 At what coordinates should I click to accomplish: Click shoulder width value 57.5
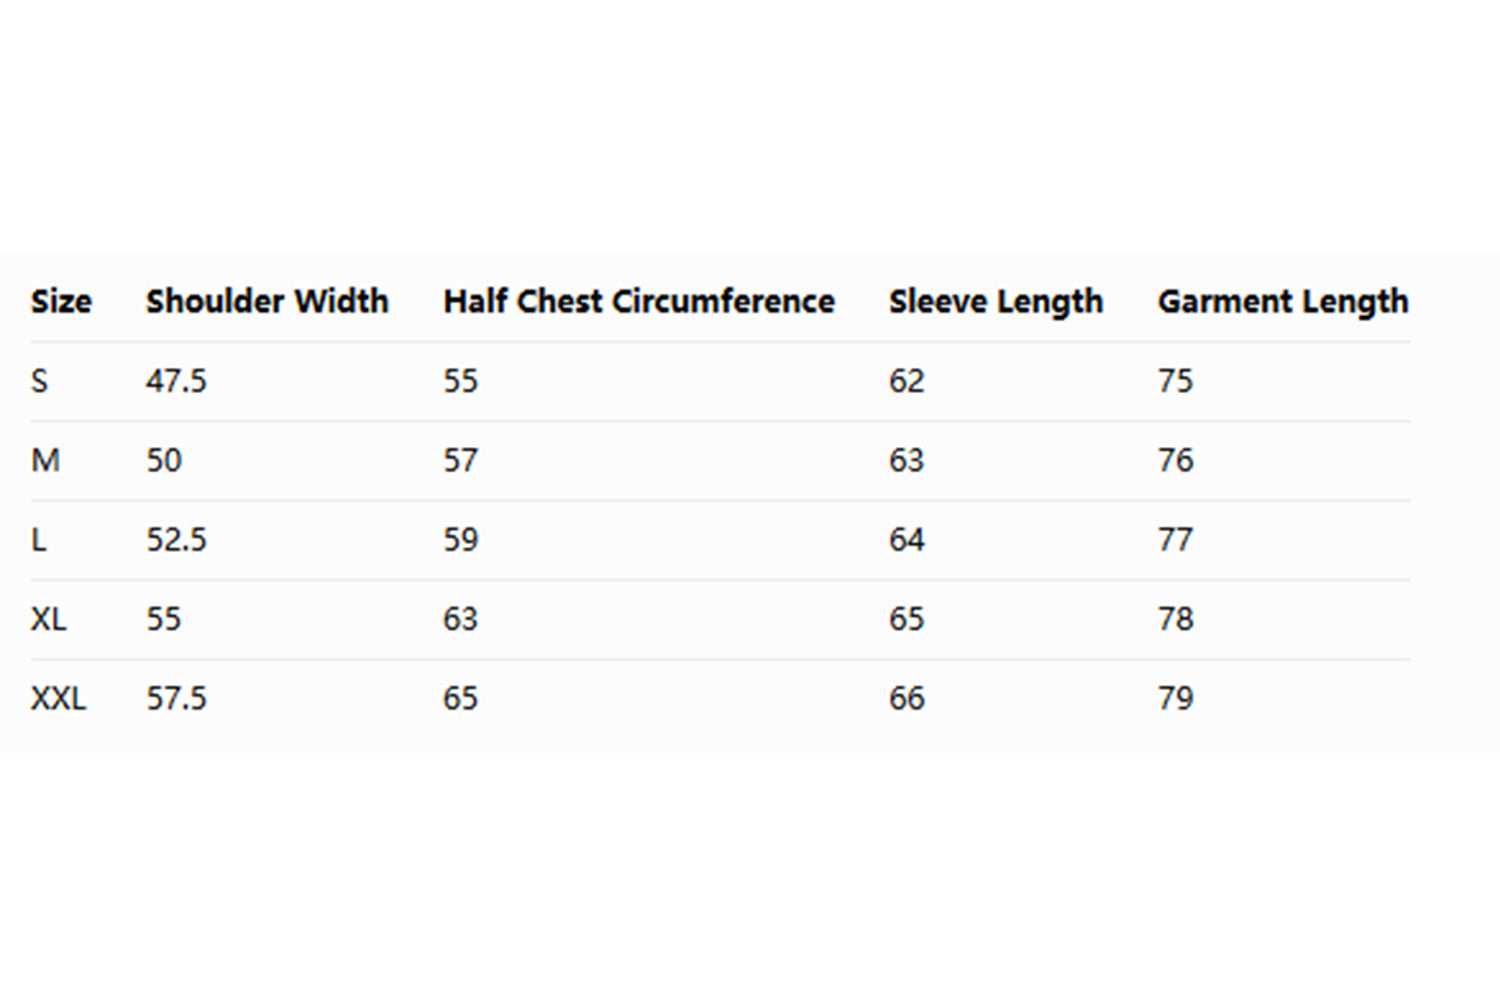[176, 698]
